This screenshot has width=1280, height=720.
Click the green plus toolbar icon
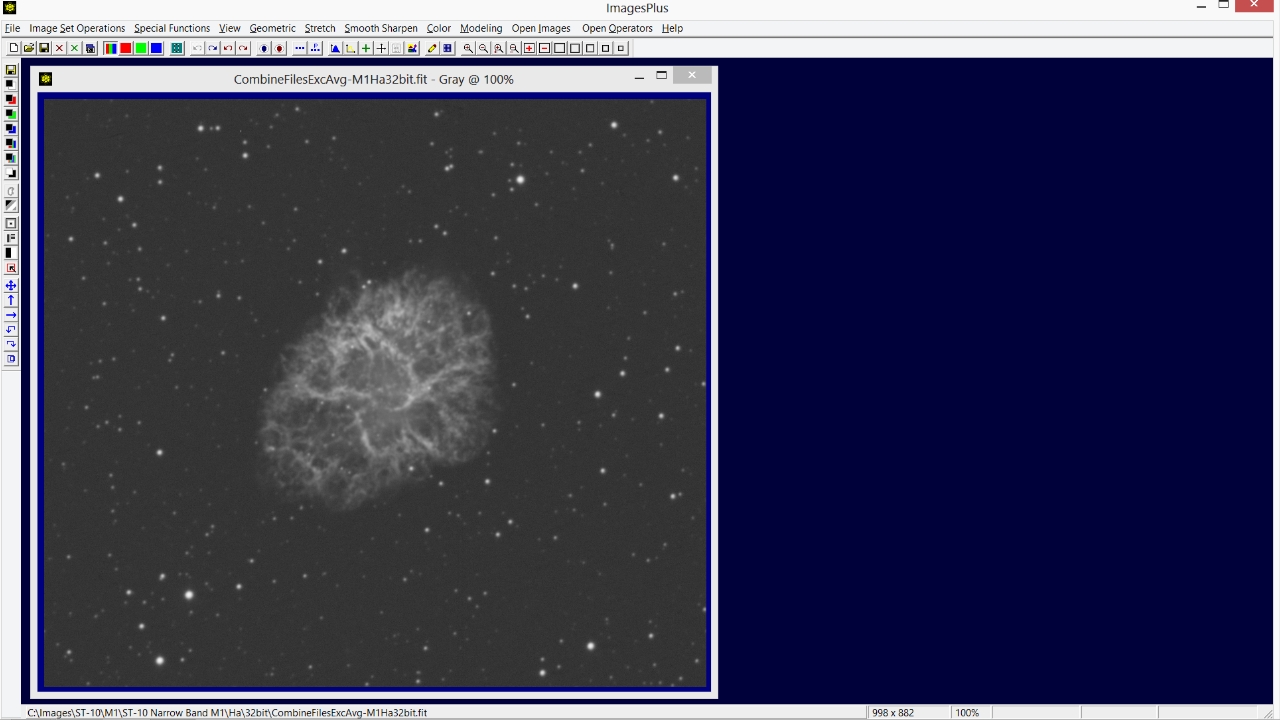click(366, 48)
